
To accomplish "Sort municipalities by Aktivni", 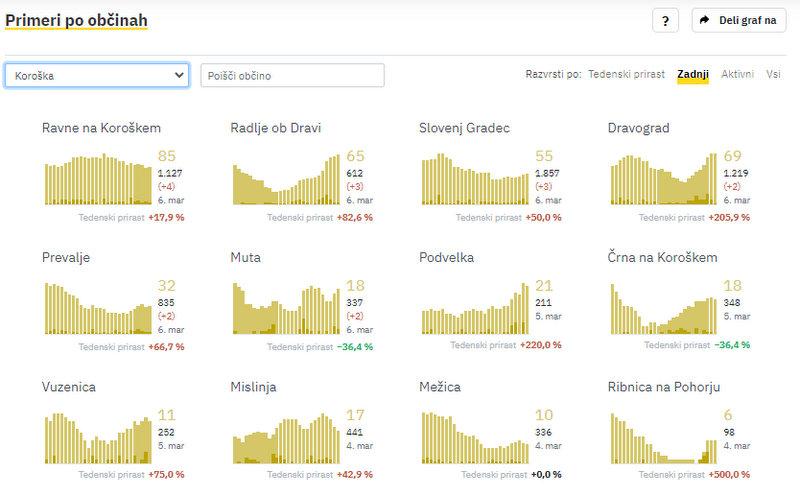I will point(737,75).
